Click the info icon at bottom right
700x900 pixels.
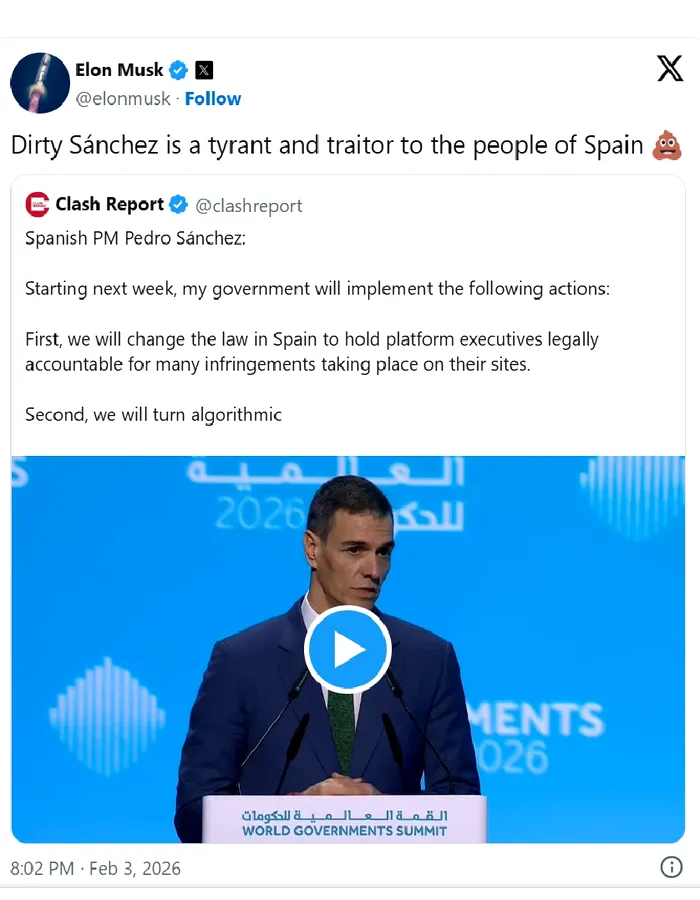[671, 867]
